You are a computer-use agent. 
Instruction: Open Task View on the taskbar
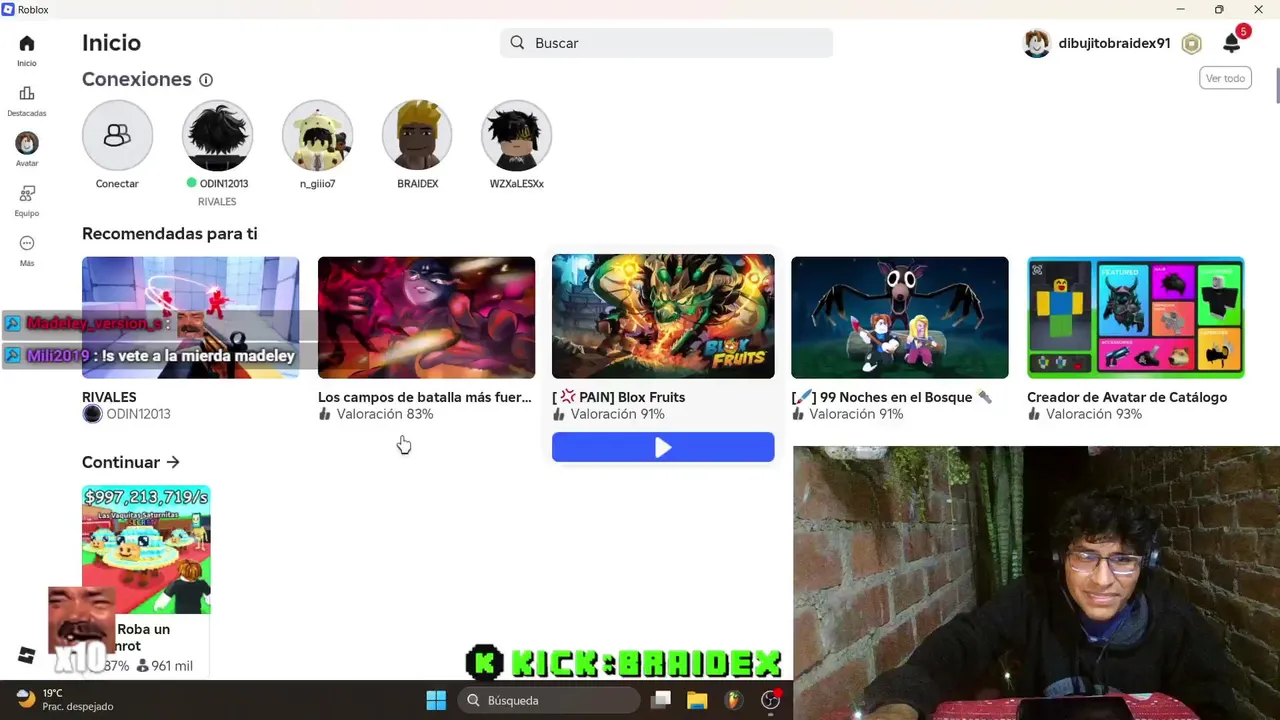click(661, 700)
